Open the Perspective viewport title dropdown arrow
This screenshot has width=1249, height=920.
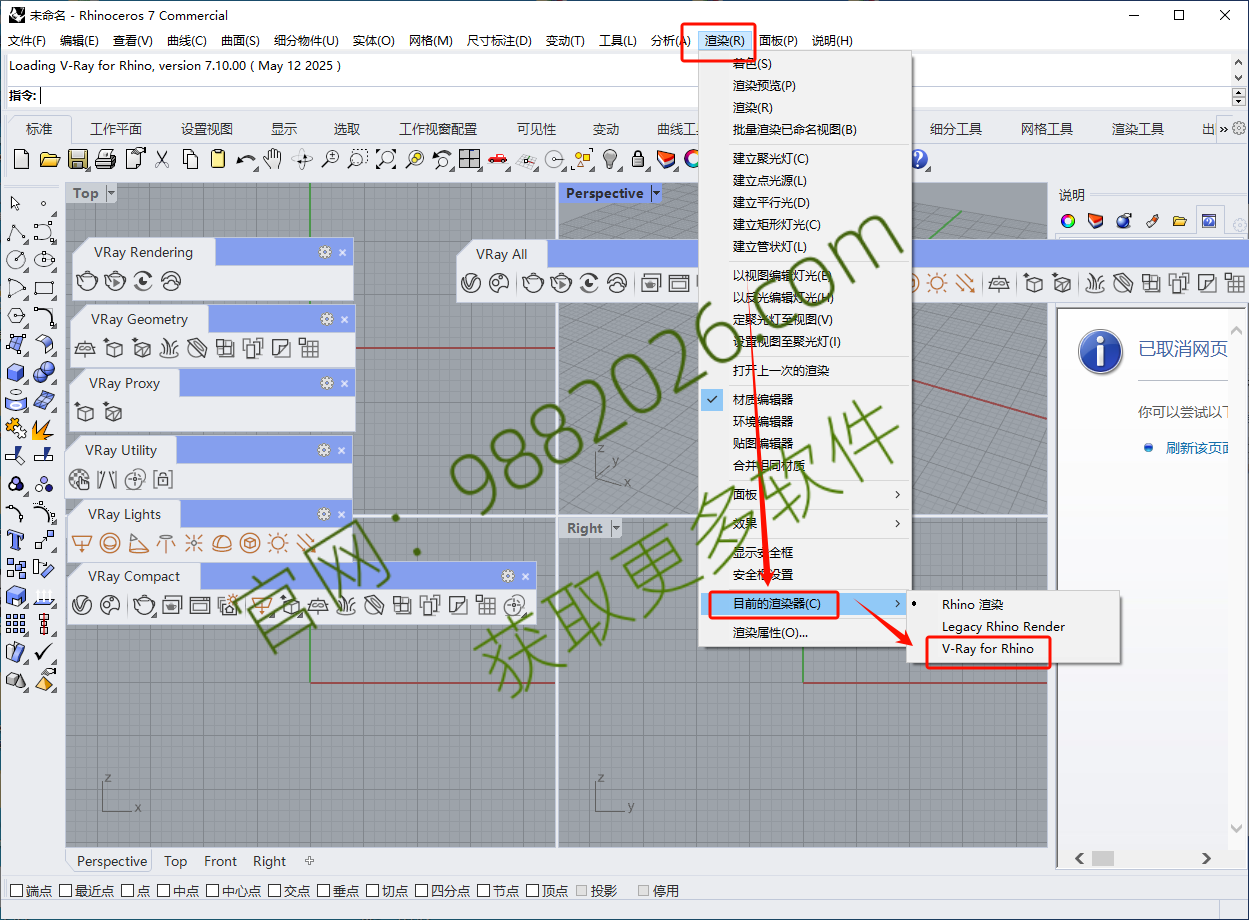[656, 193]
